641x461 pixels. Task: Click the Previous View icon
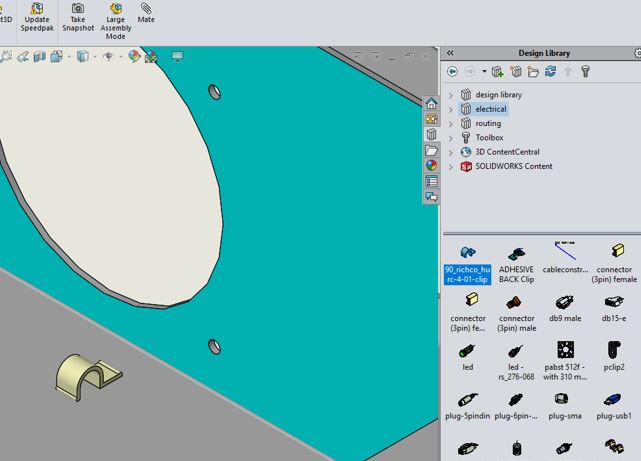coord(22,56)
